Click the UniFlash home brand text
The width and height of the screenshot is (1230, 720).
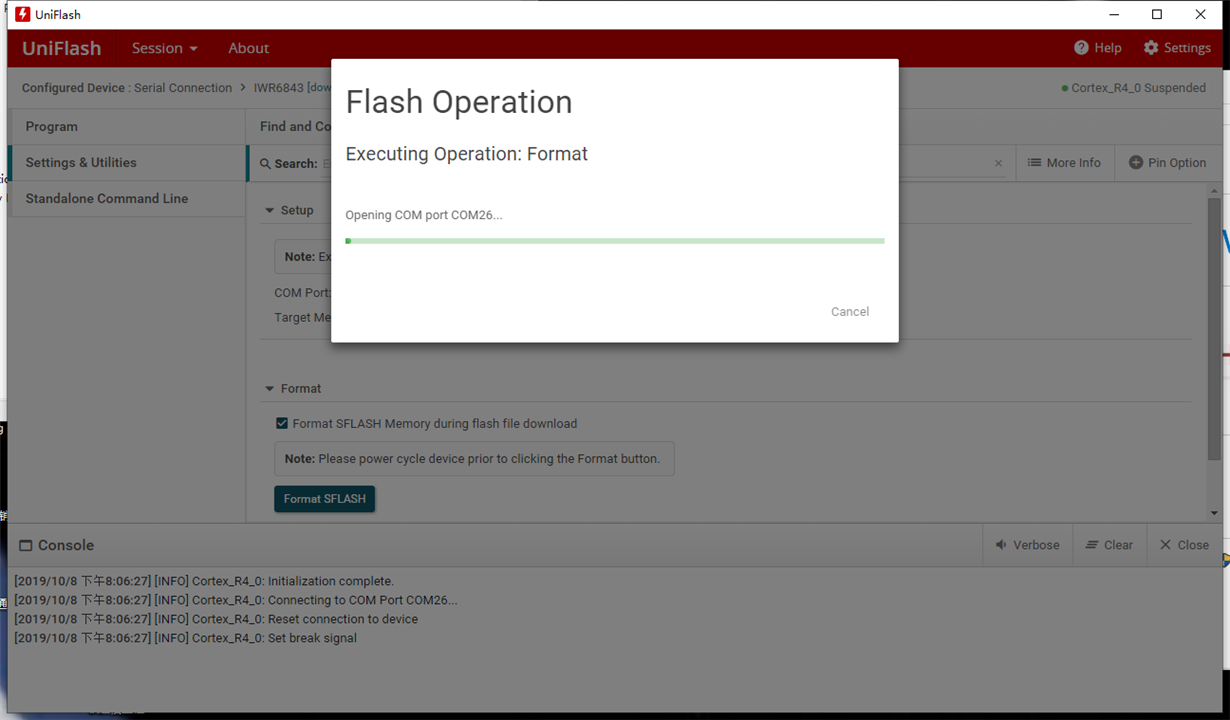point(62,48)
